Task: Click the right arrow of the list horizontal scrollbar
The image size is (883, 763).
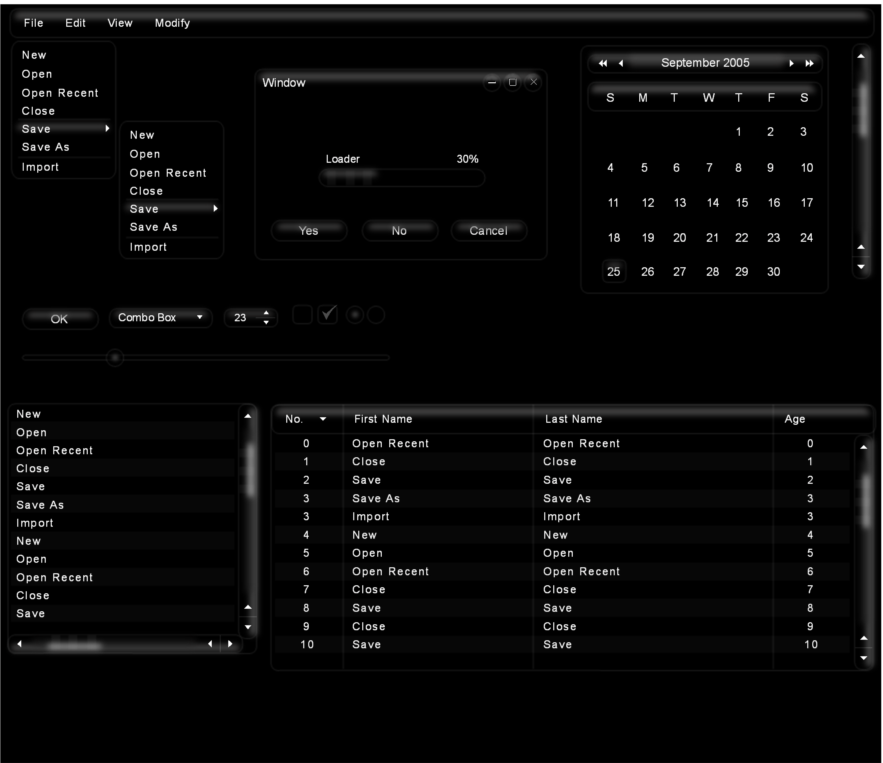Action: 230,644
